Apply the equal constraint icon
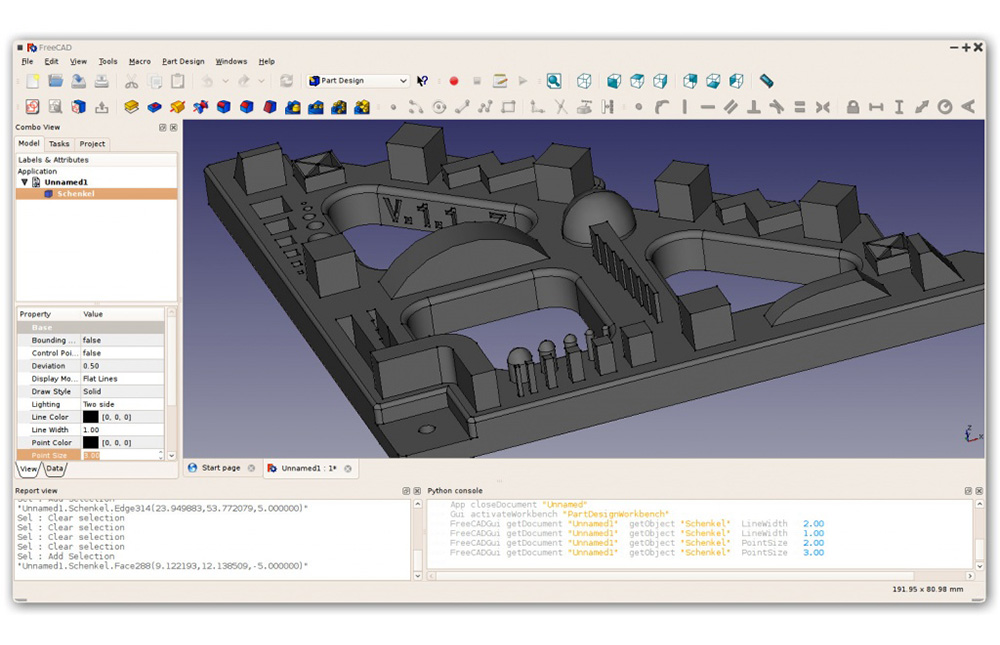Screen dimensions: 1000x645 point(800,107)
